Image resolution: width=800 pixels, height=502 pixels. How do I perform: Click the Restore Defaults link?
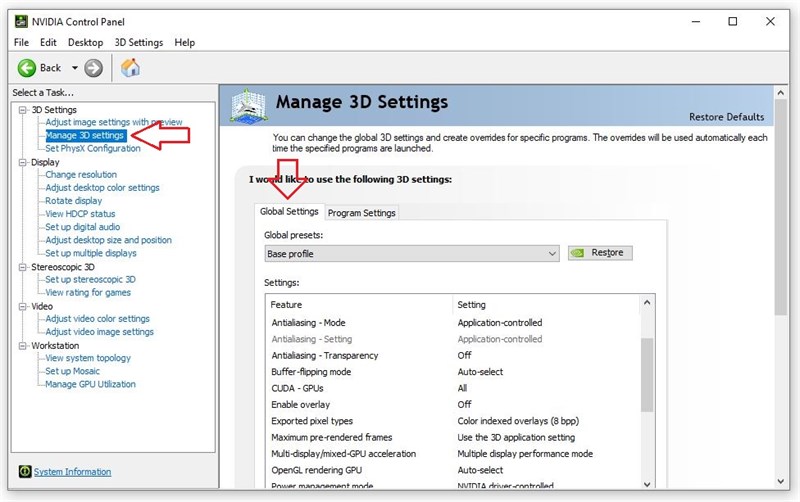pyautogui.click(x=727, y=117)
